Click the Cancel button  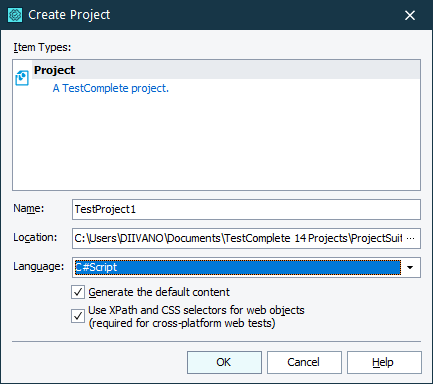pos(304,362)
